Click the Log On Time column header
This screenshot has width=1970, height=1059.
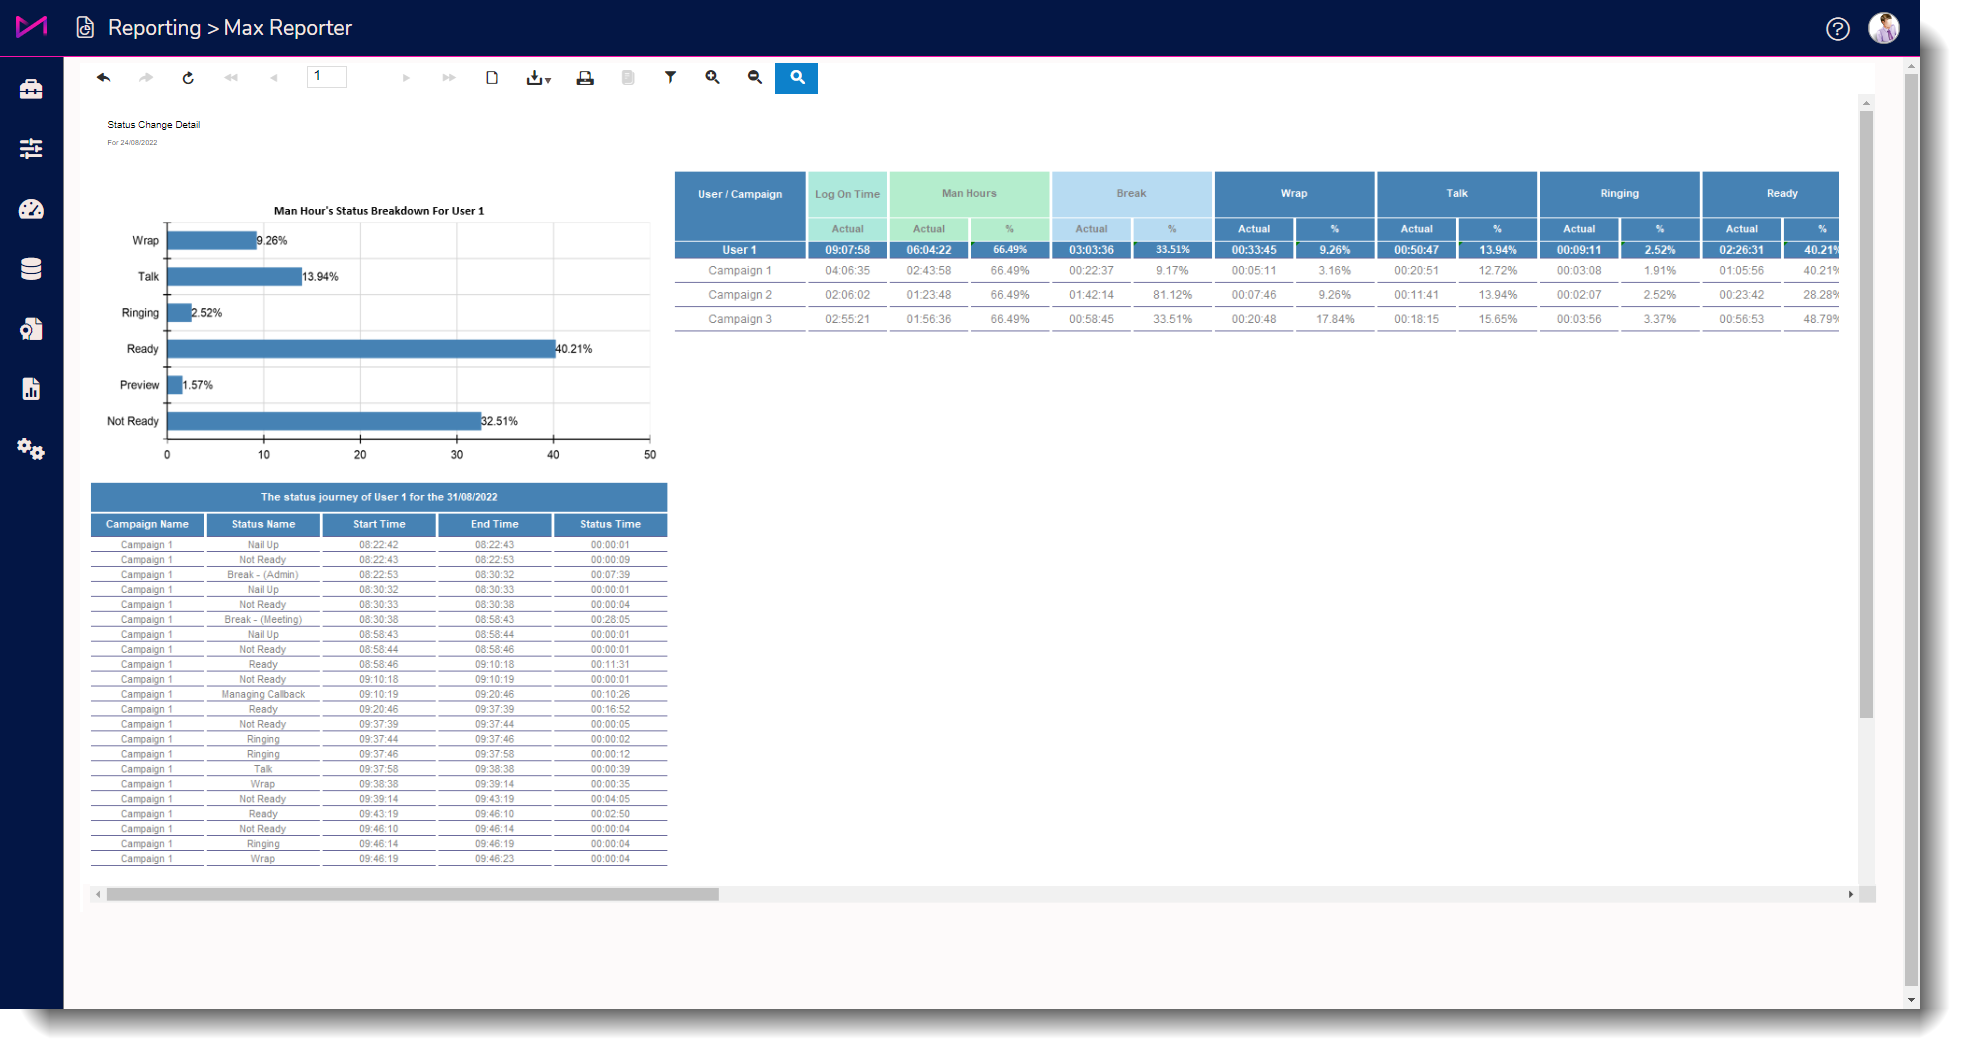(847, 194)
